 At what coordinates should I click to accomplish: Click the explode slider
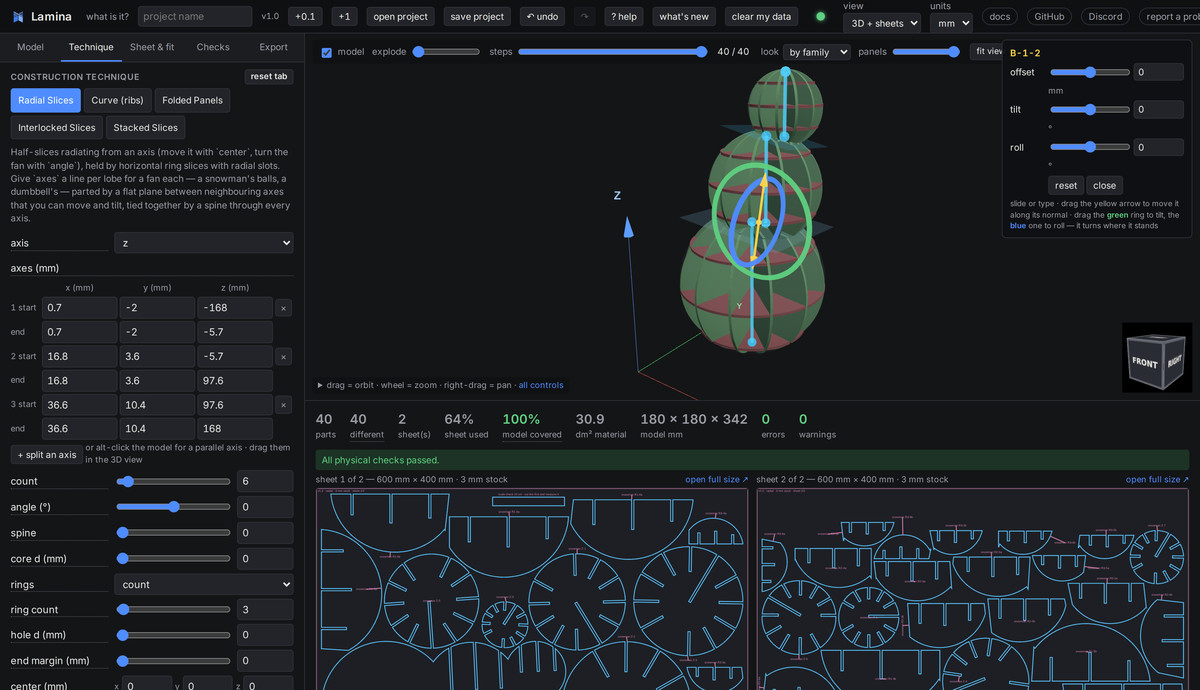click(x=446, y=52)
